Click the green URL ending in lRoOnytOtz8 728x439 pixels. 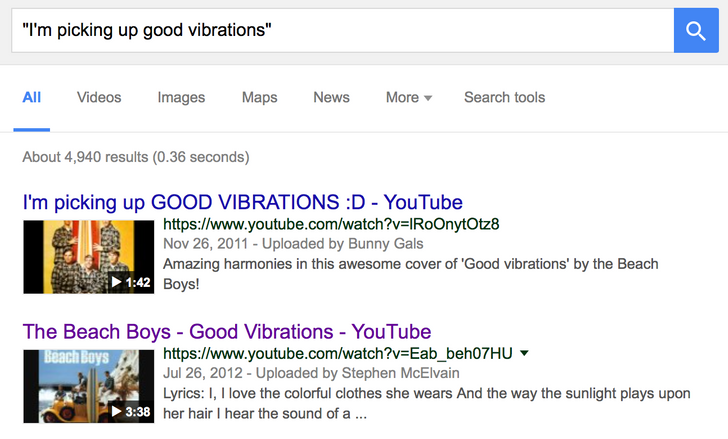coord(331,224)
